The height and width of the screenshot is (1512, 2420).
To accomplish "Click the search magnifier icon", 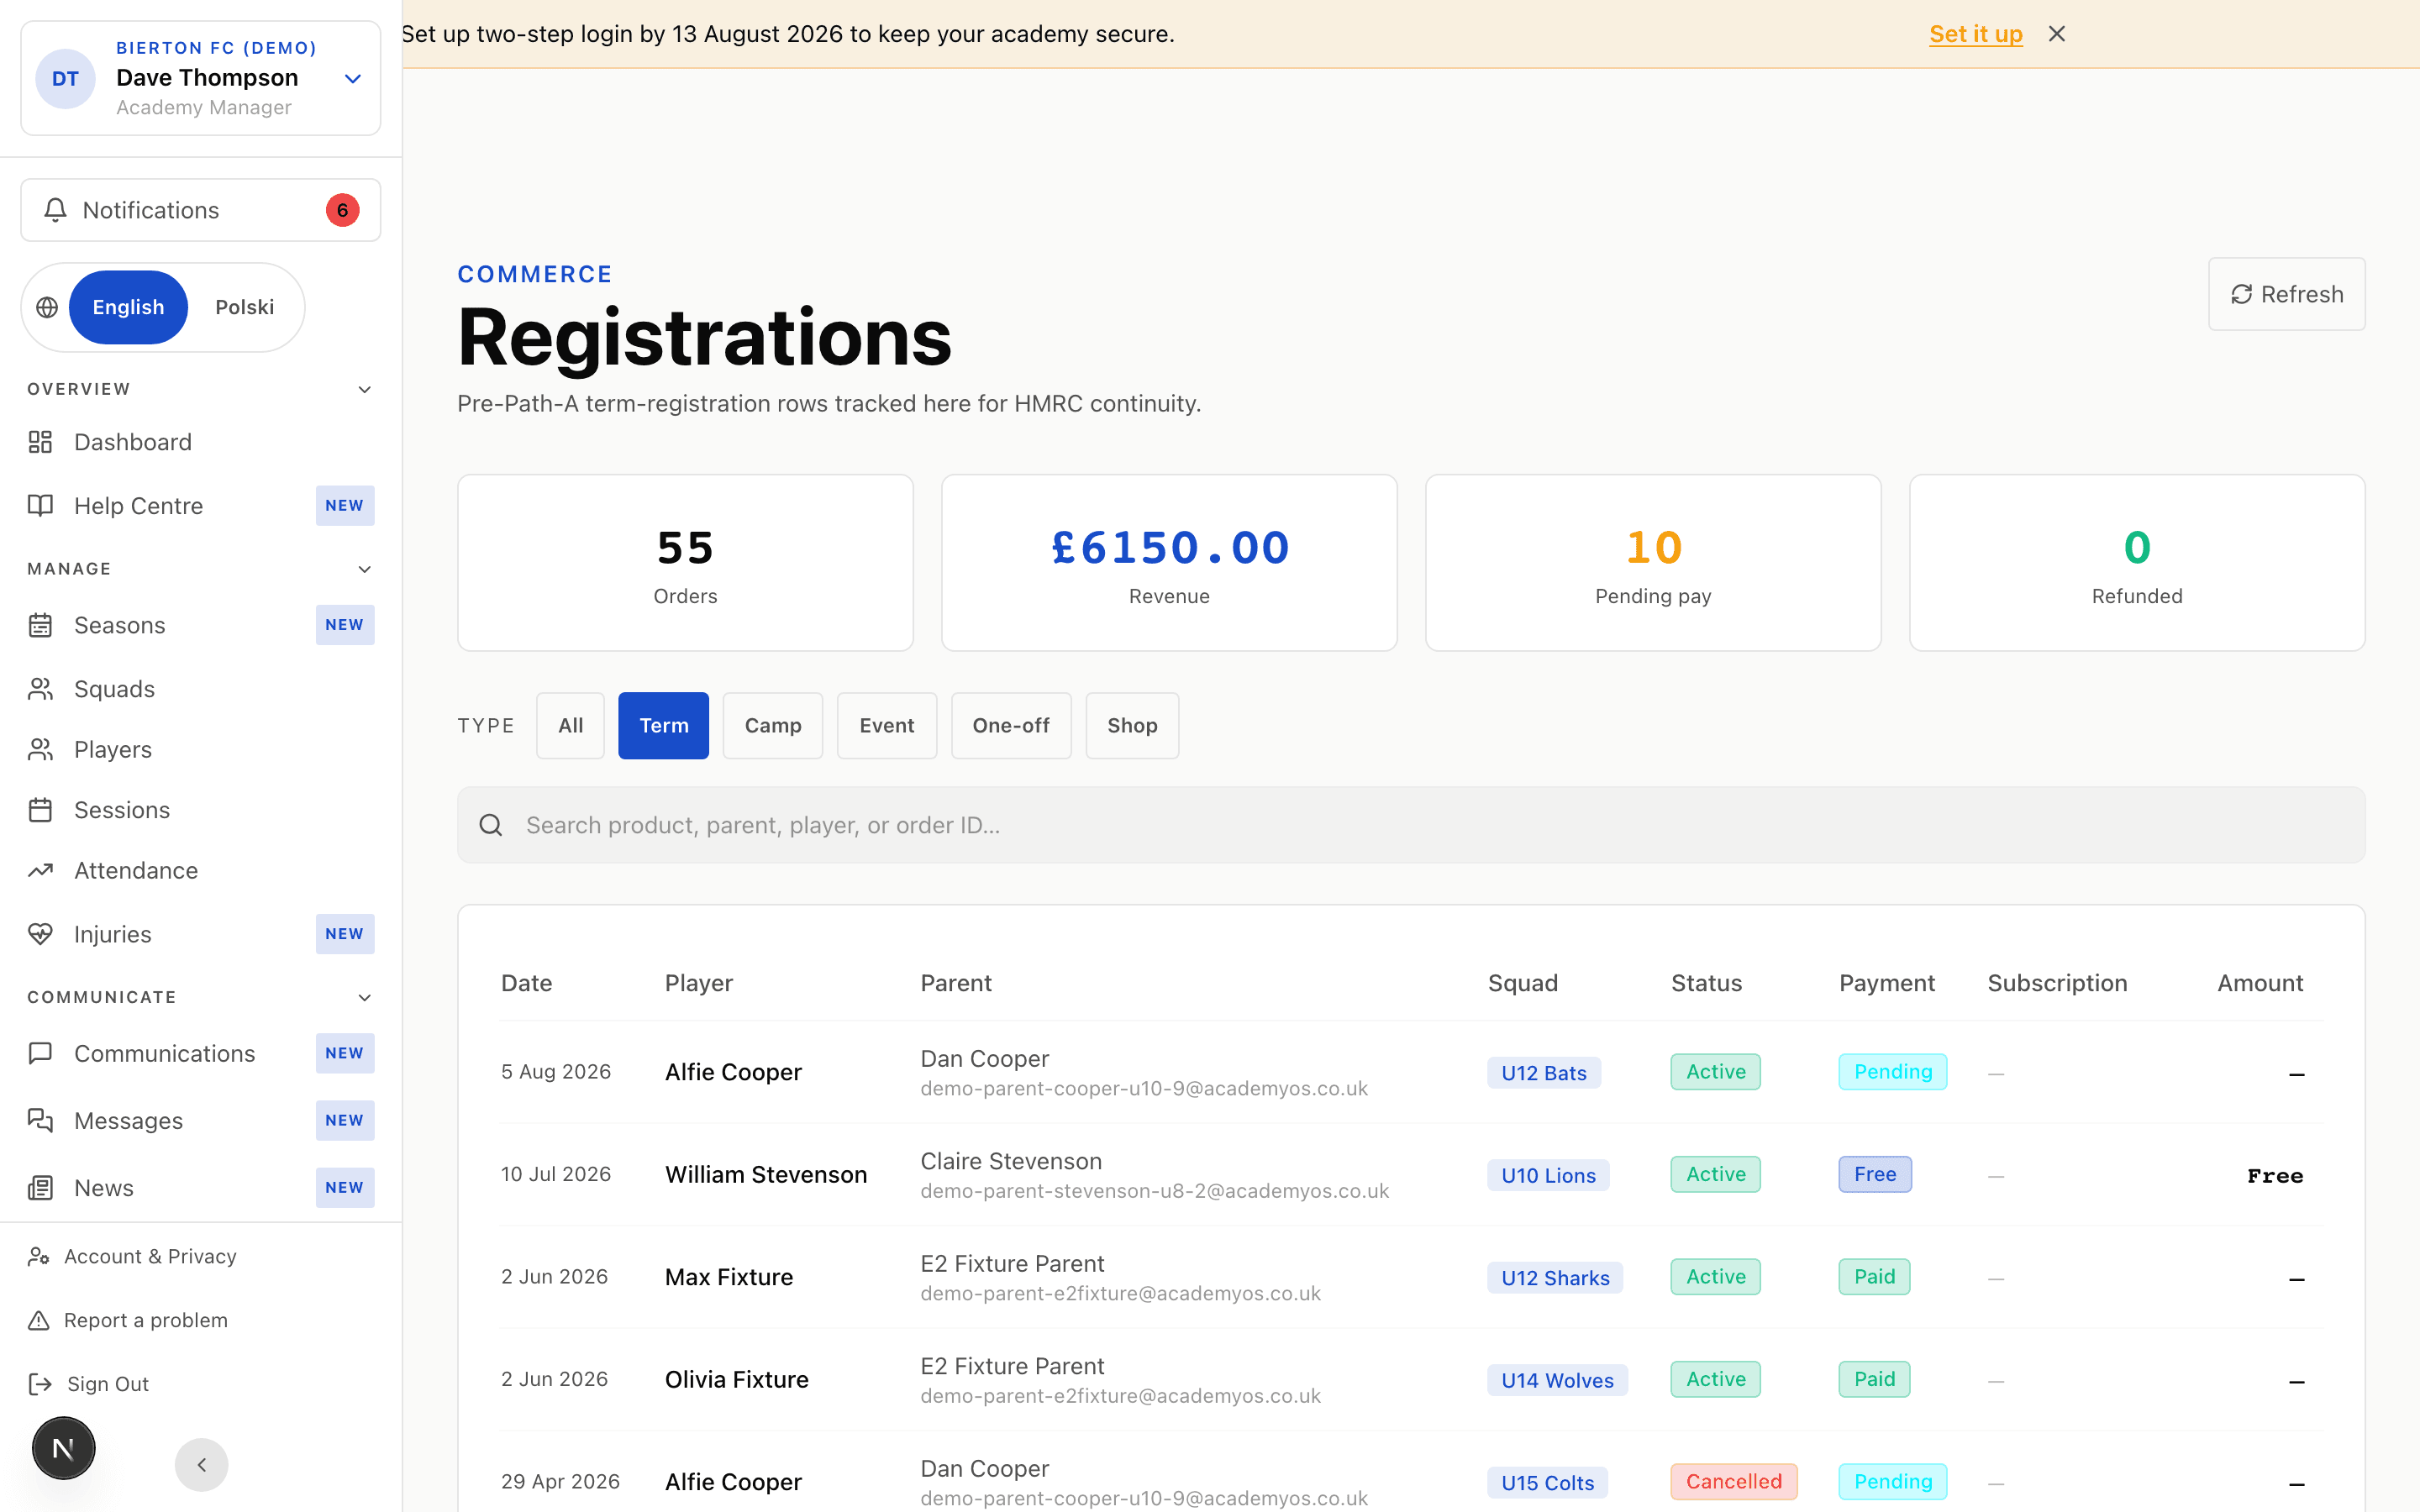I will [490, 825].
